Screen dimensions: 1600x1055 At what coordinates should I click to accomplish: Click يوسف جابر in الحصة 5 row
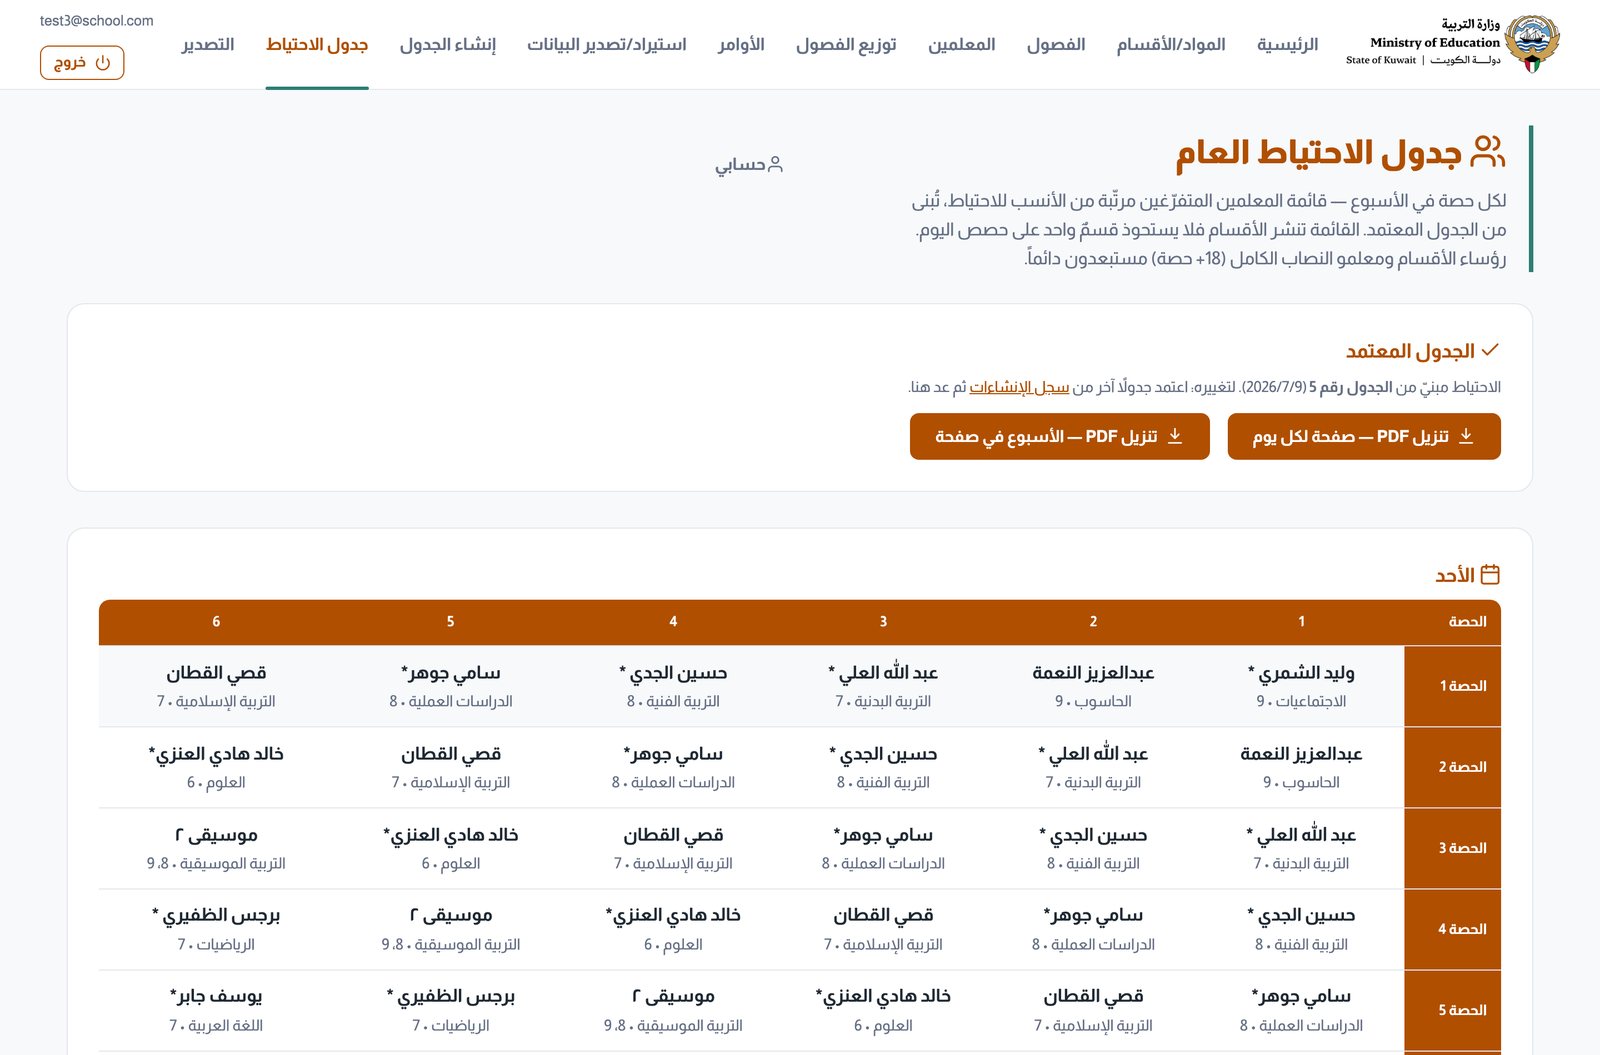(x=216, y=997)
